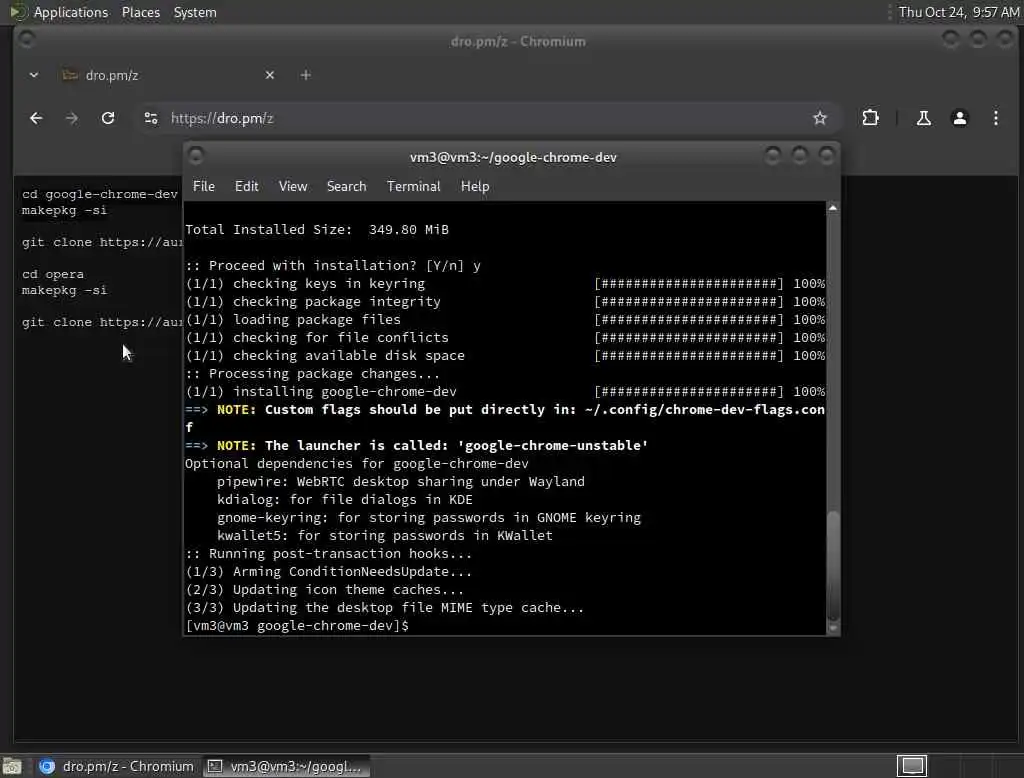The image size is (1024, 778).
Task: Open terminal File menu
Action: (x=204, y=186)
